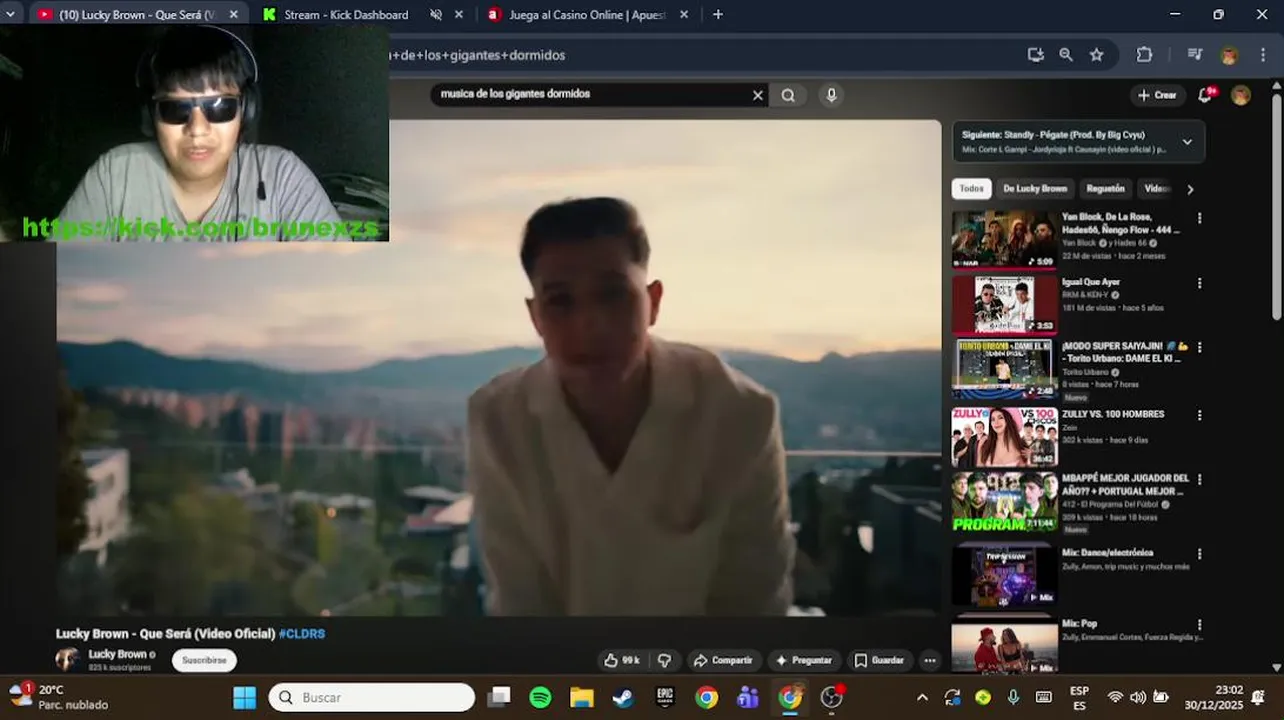
Task: Open Chrome media controls icon
Action: (x=1195, y=55)
